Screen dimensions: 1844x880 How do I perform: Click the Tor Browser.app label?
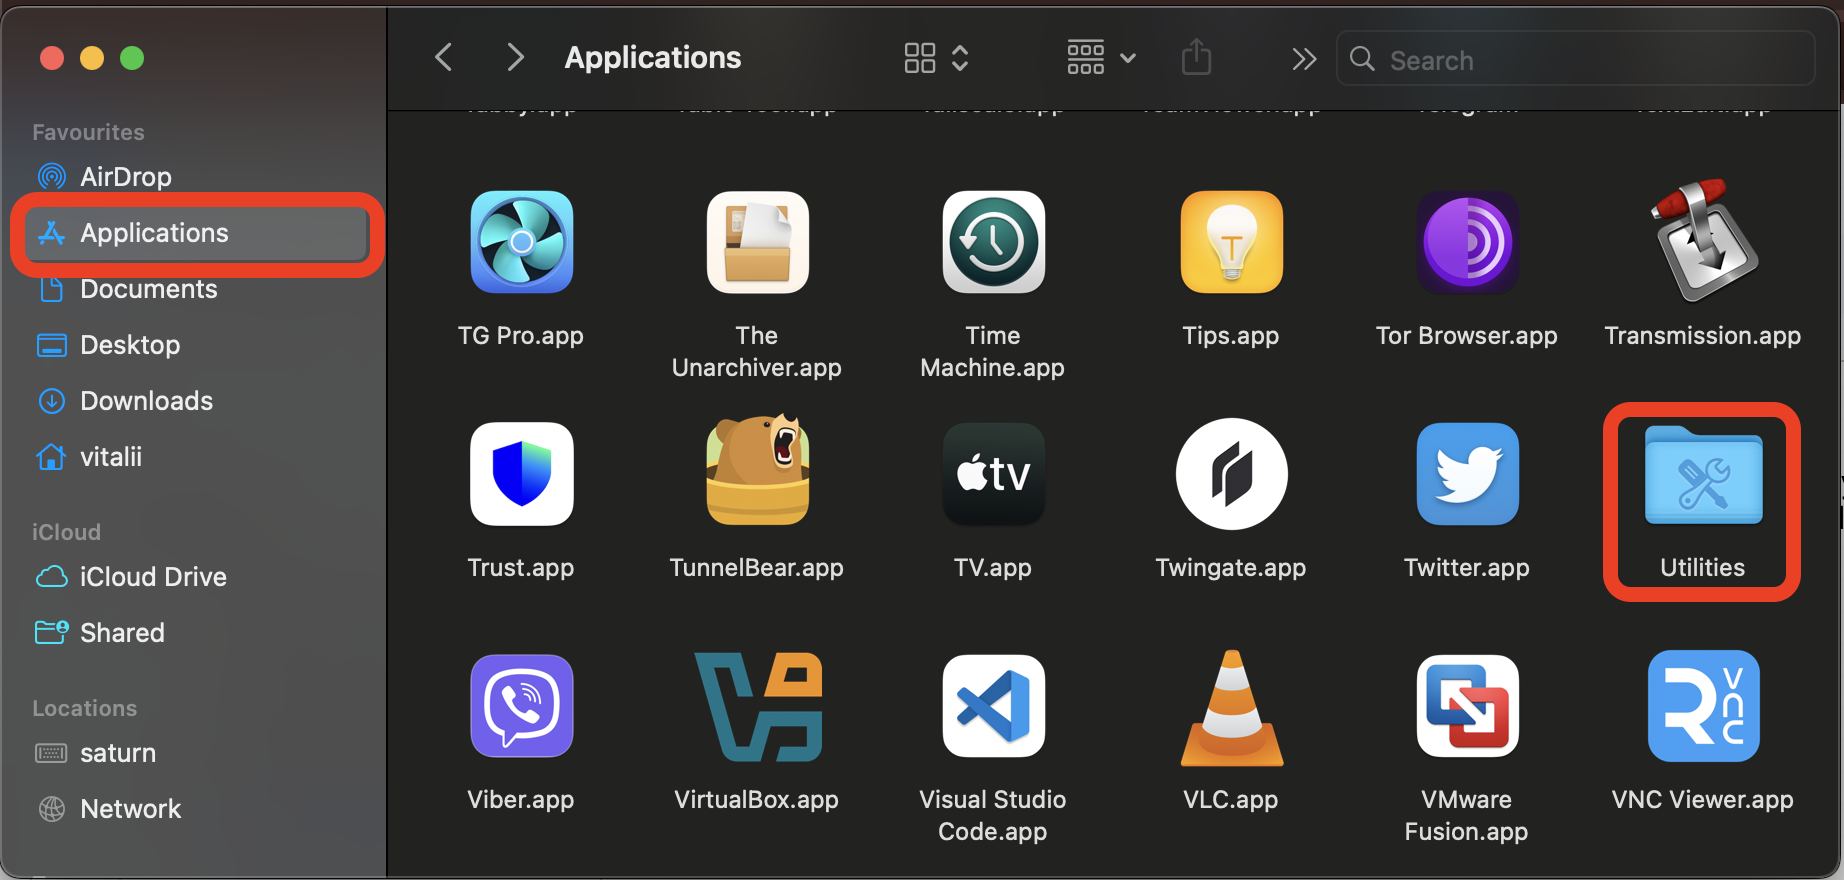[x=1467, y=336]
